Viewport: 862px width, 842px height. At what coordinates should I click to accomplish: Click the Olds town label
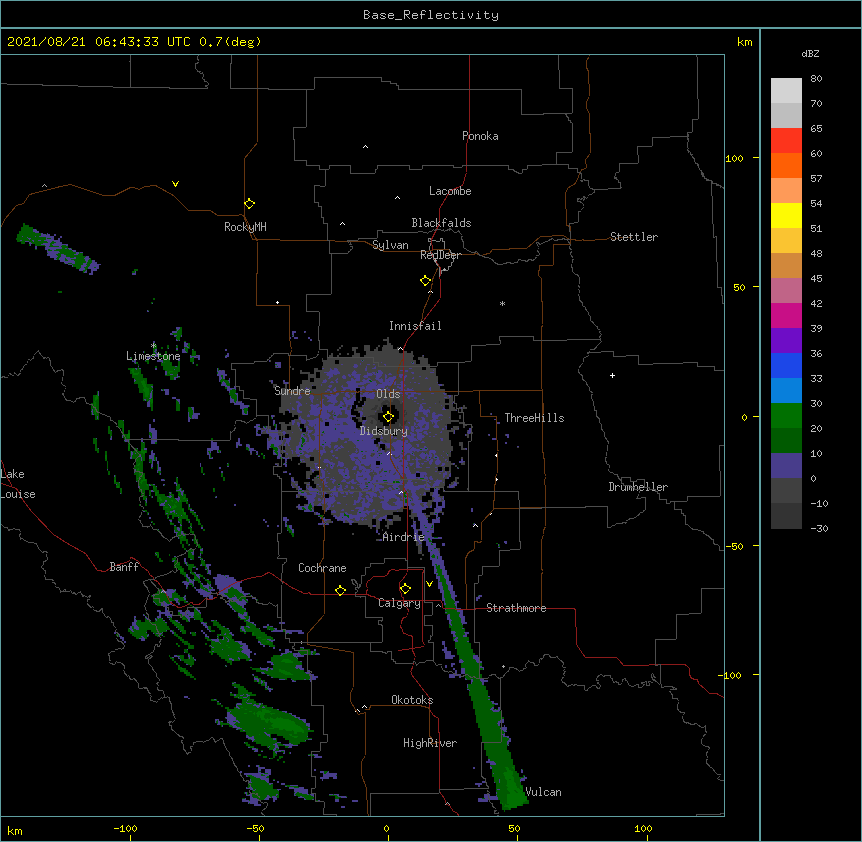pos(388,394)
